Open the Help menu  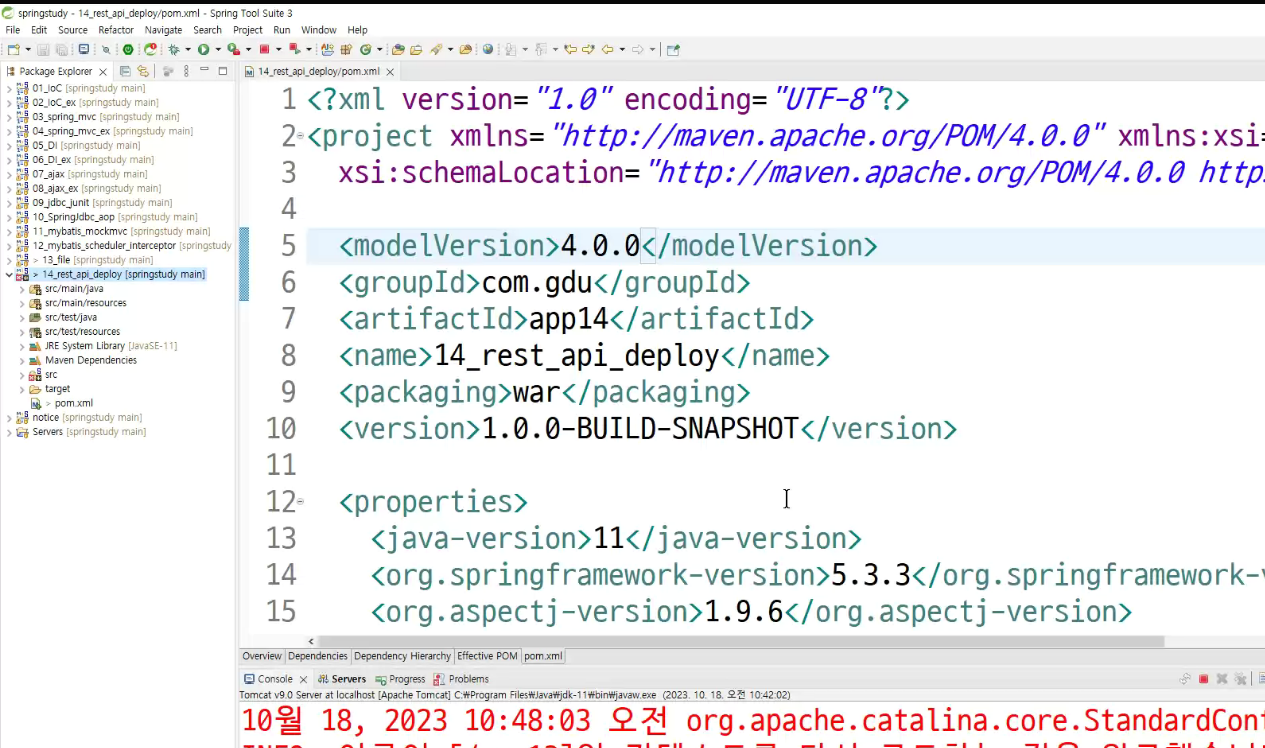[x=358, y=30]
